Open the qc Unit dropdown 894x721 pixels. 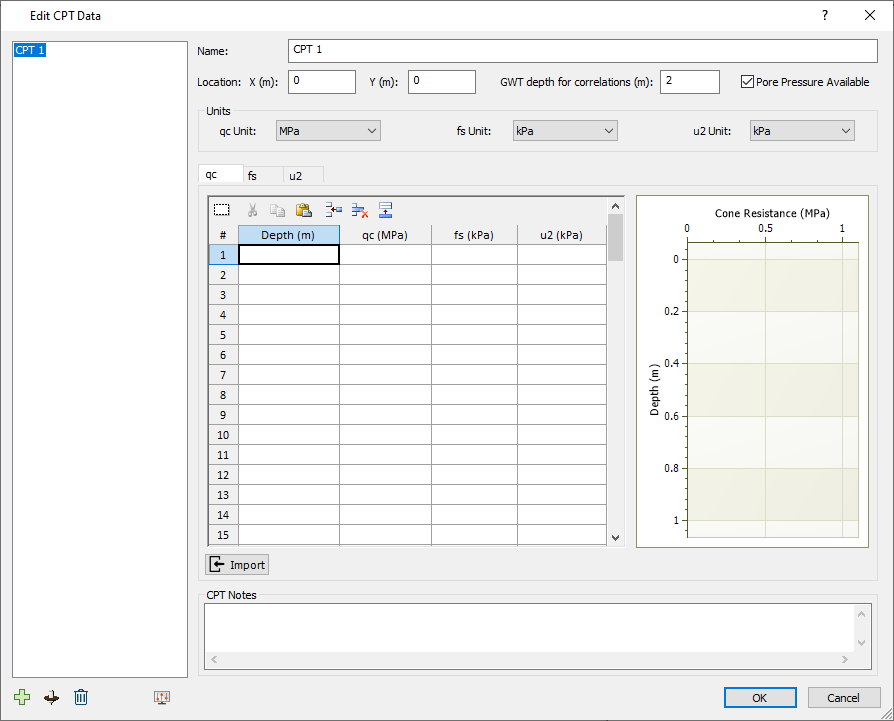pos(328,130)
